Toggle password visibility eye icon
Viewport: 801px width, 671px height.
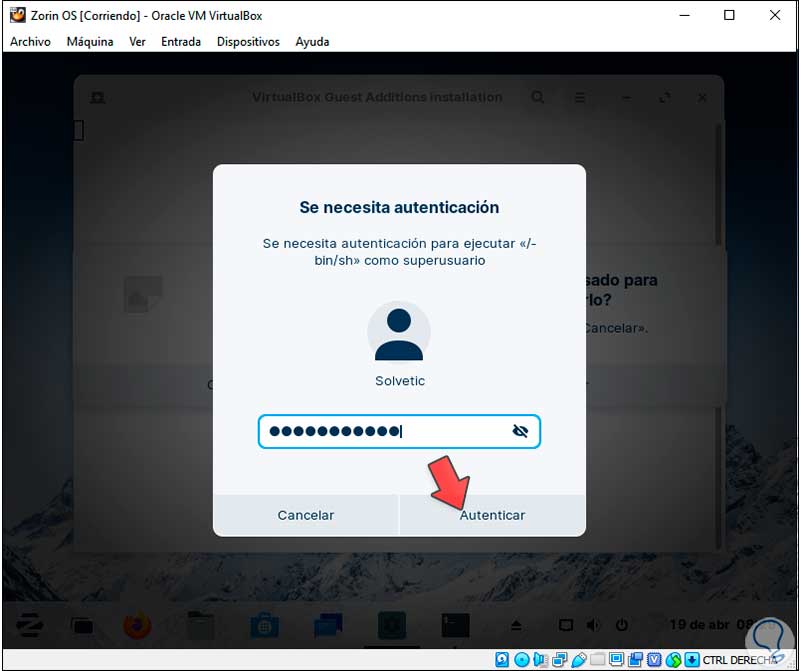pos(520,432)
